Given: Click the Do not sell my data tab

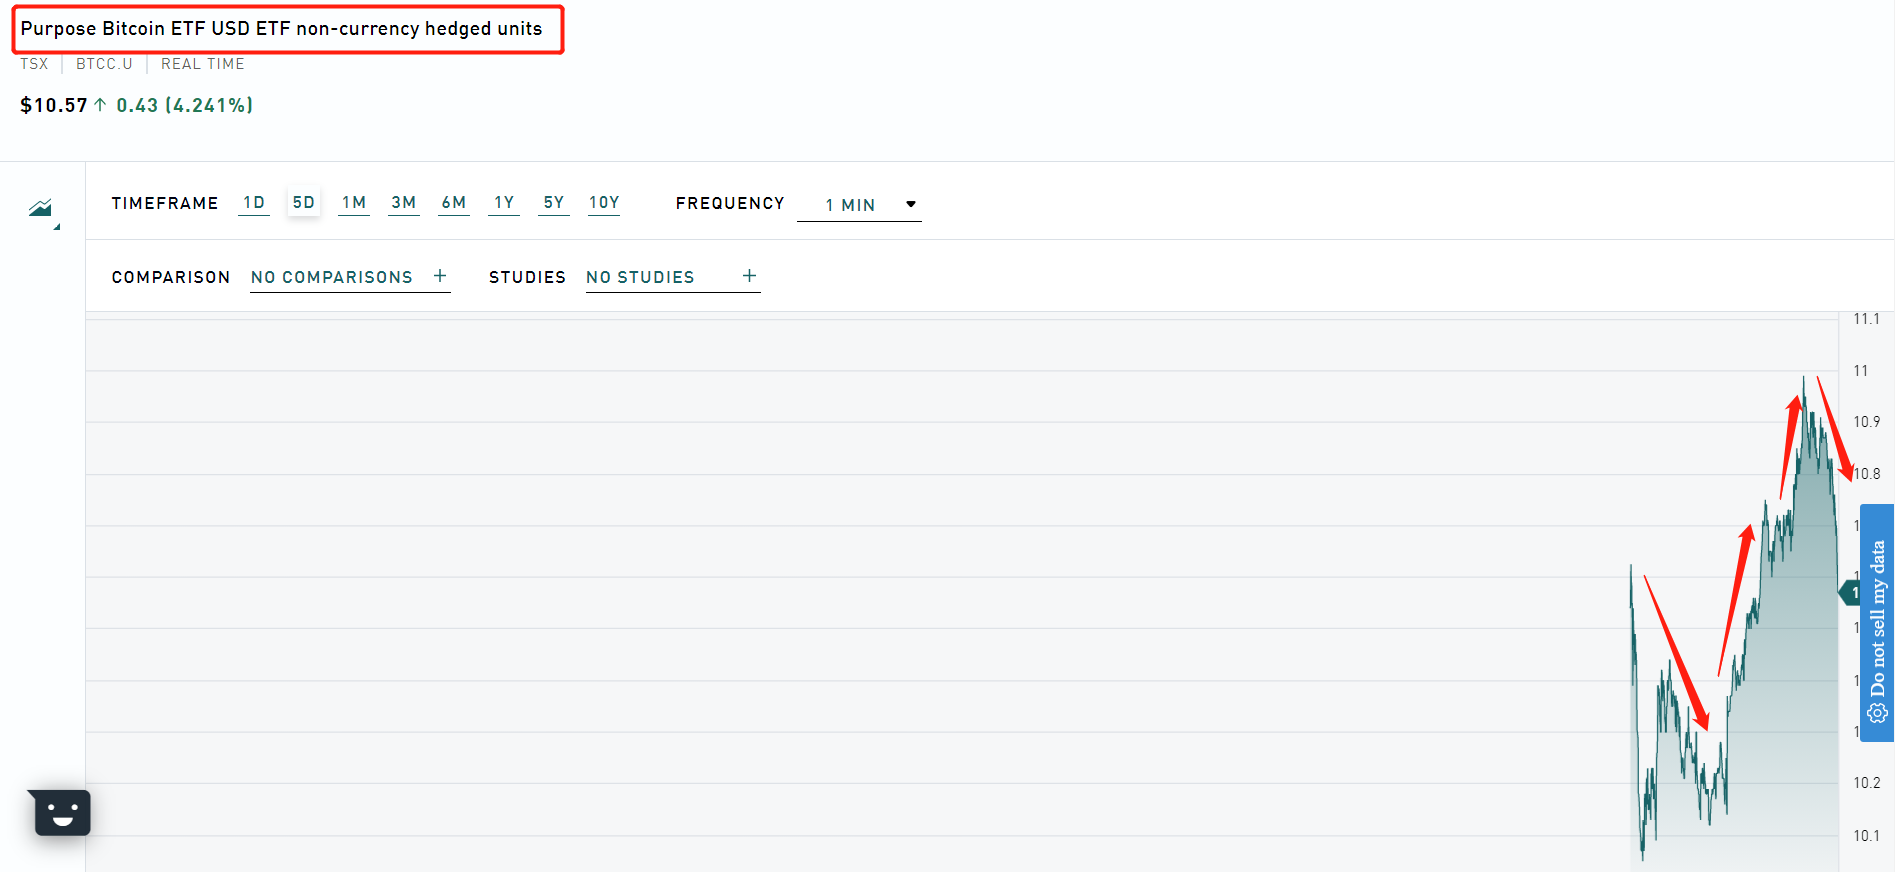Looking at the screenshot, I should click(x=1877, y=622).
